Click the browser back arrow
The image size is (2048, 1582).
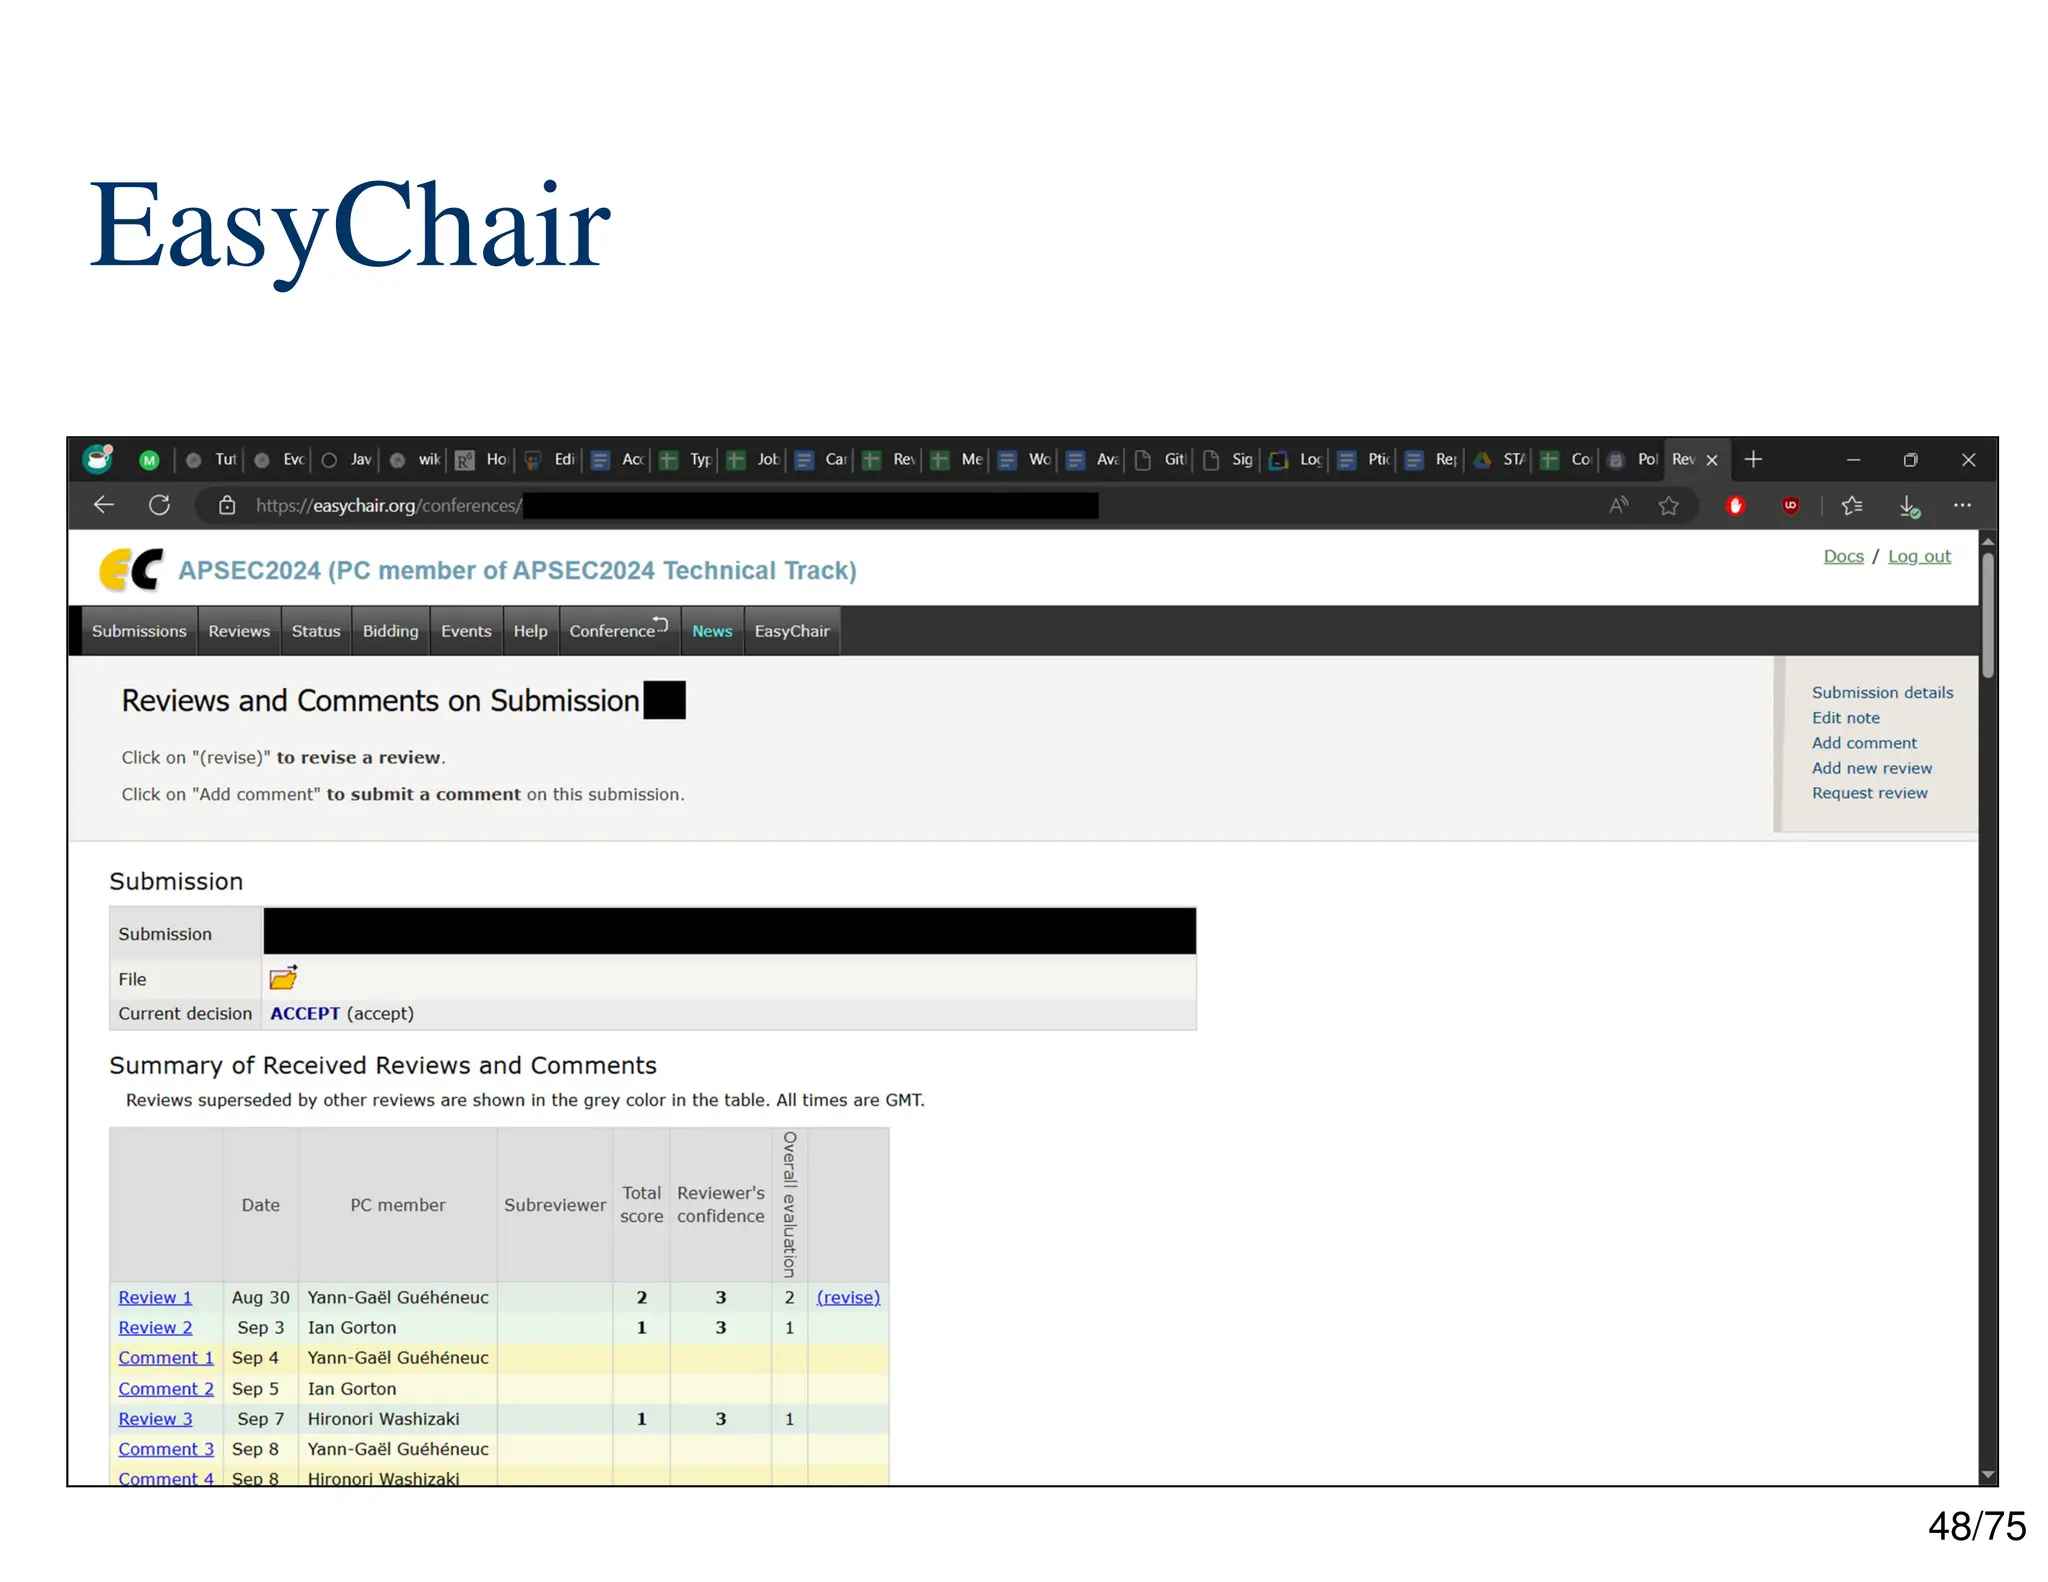point(104,505)
